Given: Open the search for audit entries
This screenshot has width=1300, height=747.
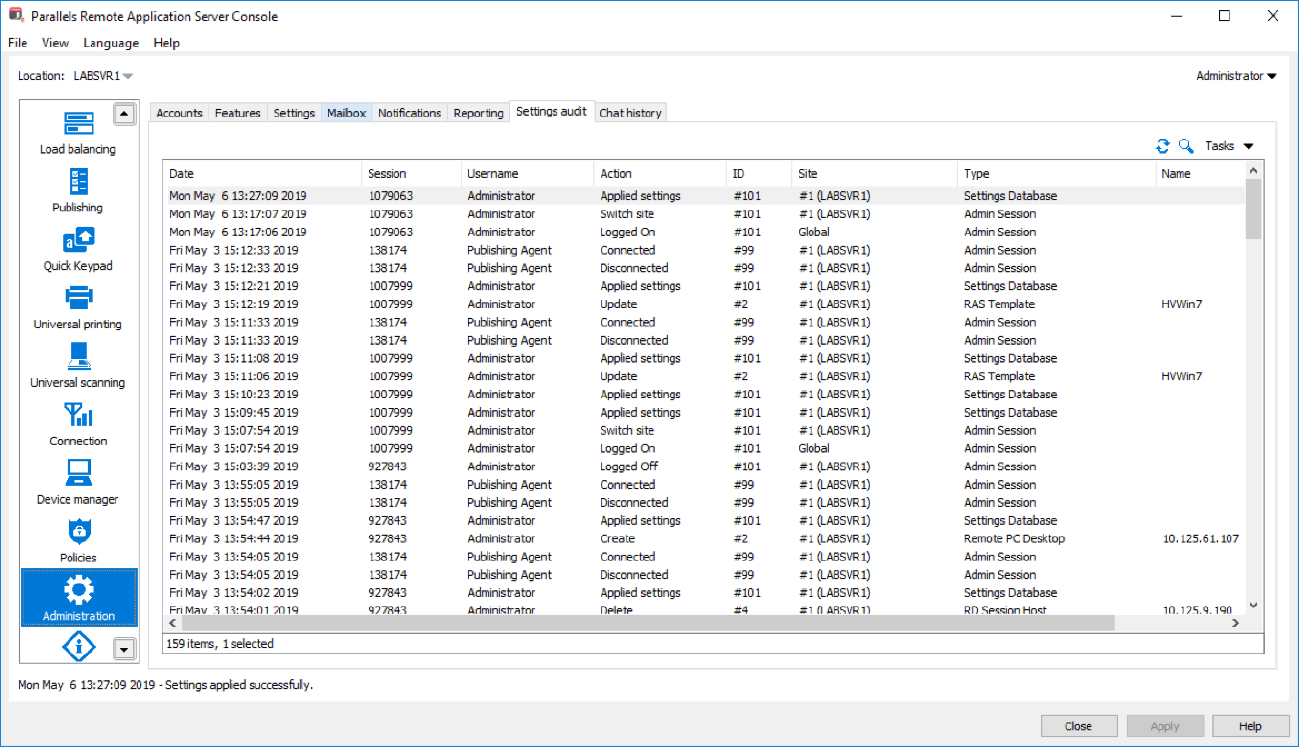Looking at the screenshot, I should tap(1186, 145).
